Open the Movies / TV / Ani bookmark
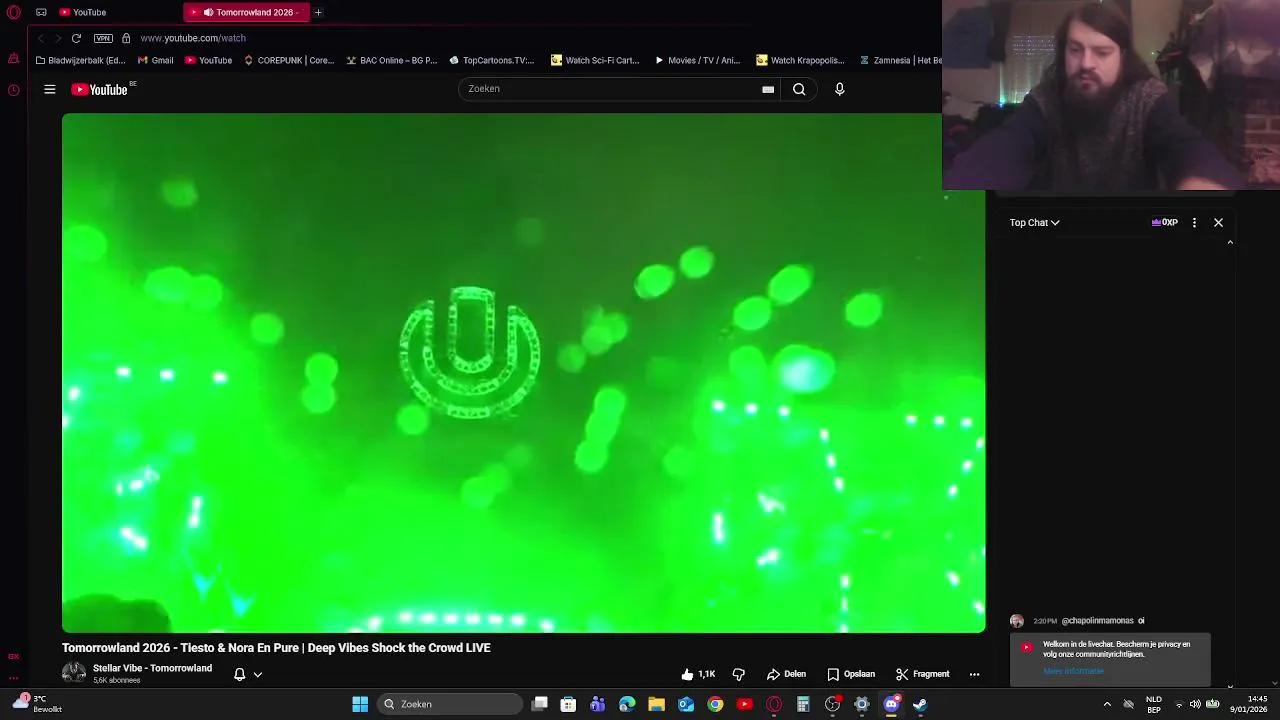 tap(697, 60)
